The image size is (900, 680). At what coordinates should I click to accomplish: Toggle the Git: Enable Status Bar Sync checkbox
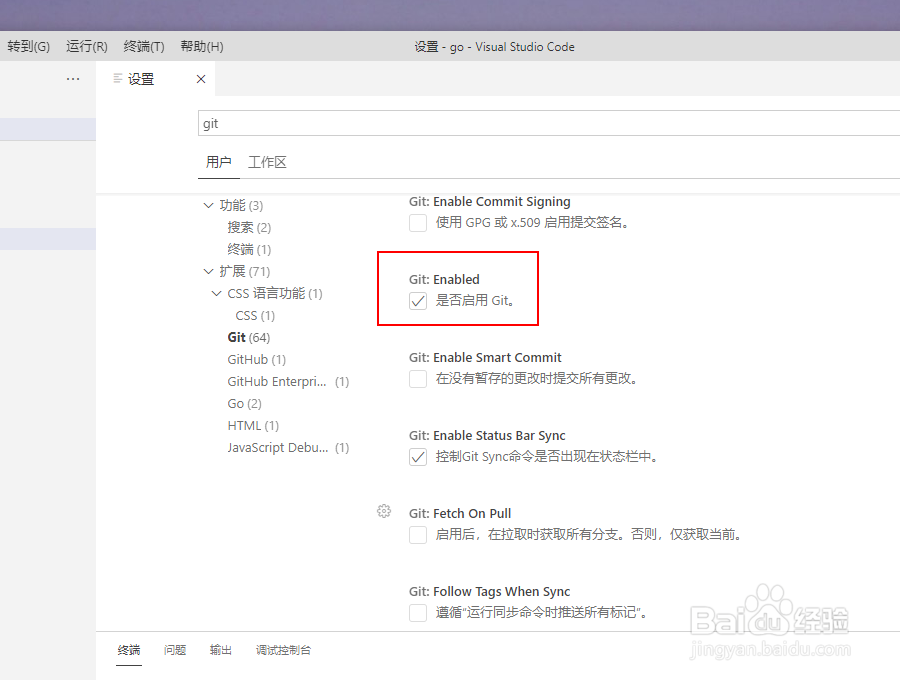tap(418, 457)
